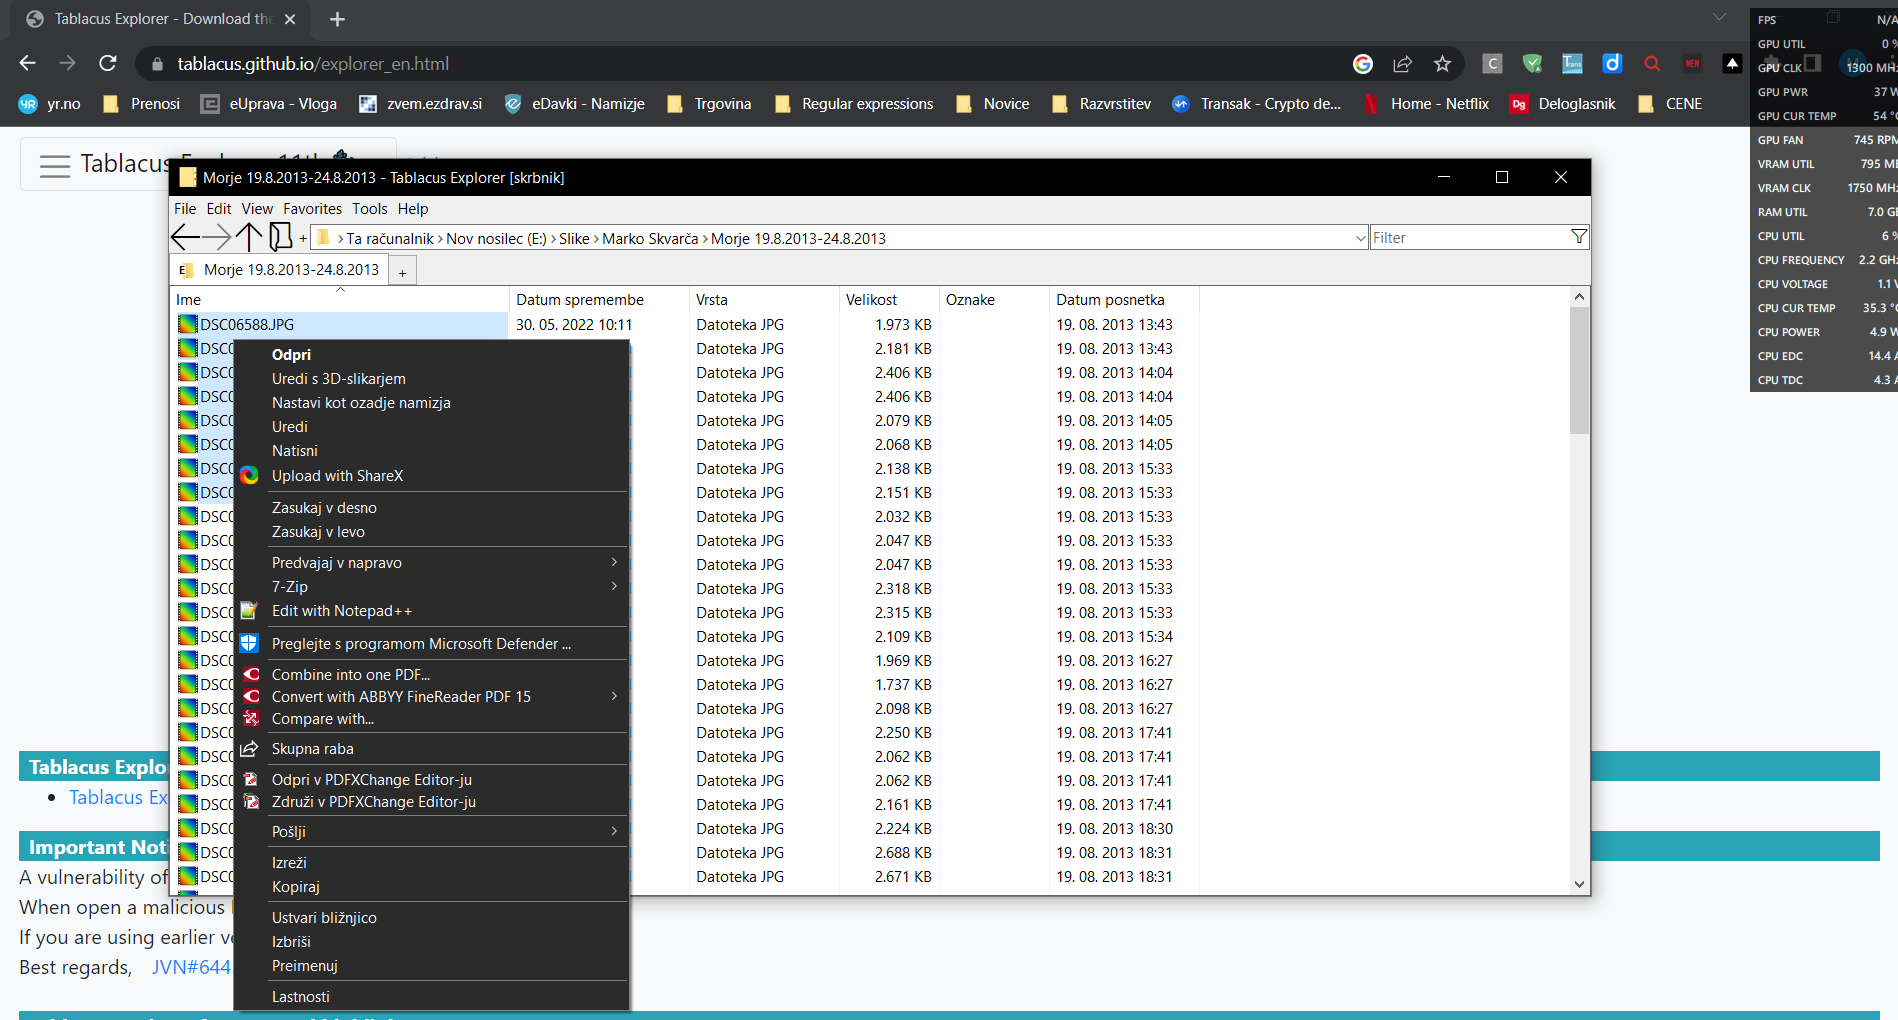Expand the Predvajaj v napravo submenu
Viewport: 1898px width, 1020px height.
point(614,562)
